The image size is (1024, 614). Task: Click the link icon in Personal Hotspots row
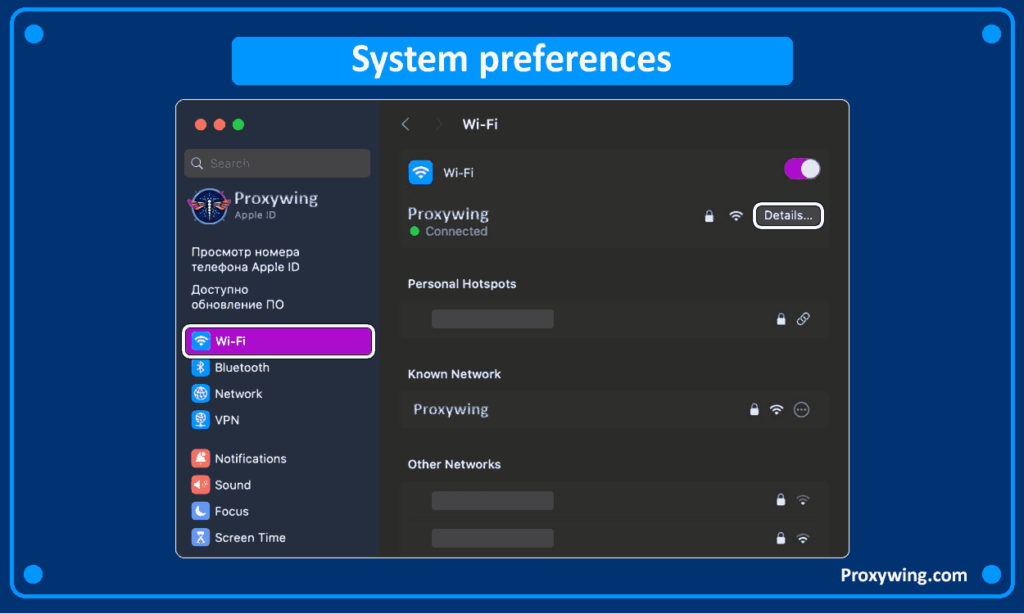(x=803, y=319)
